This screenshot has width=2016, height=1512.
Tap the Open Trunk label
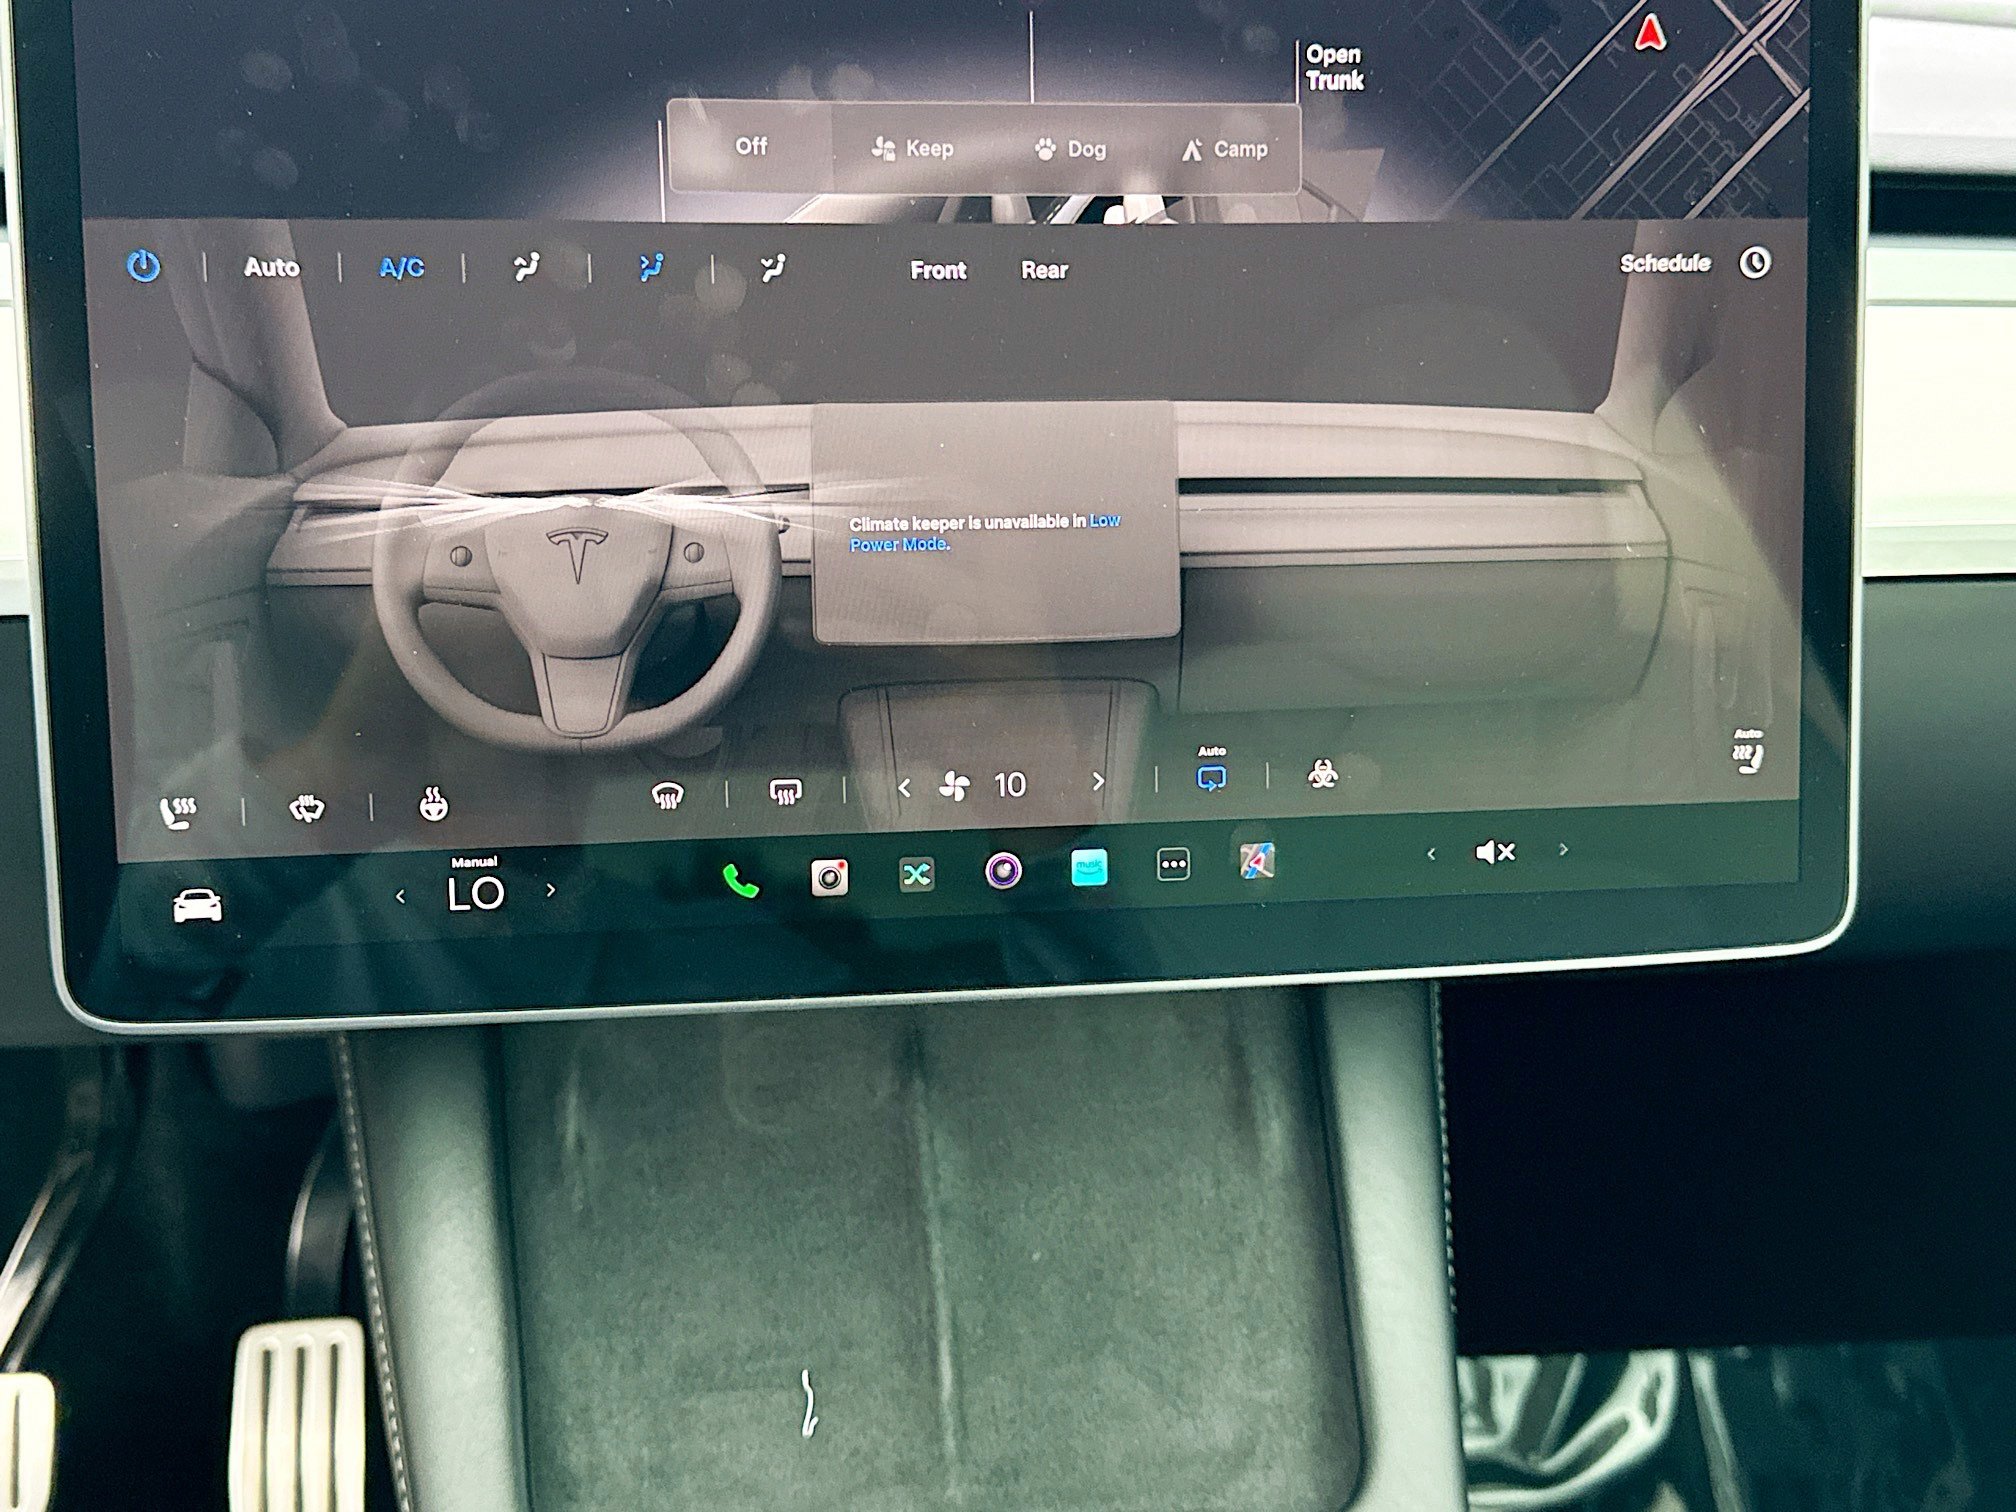pos(1334,68)
